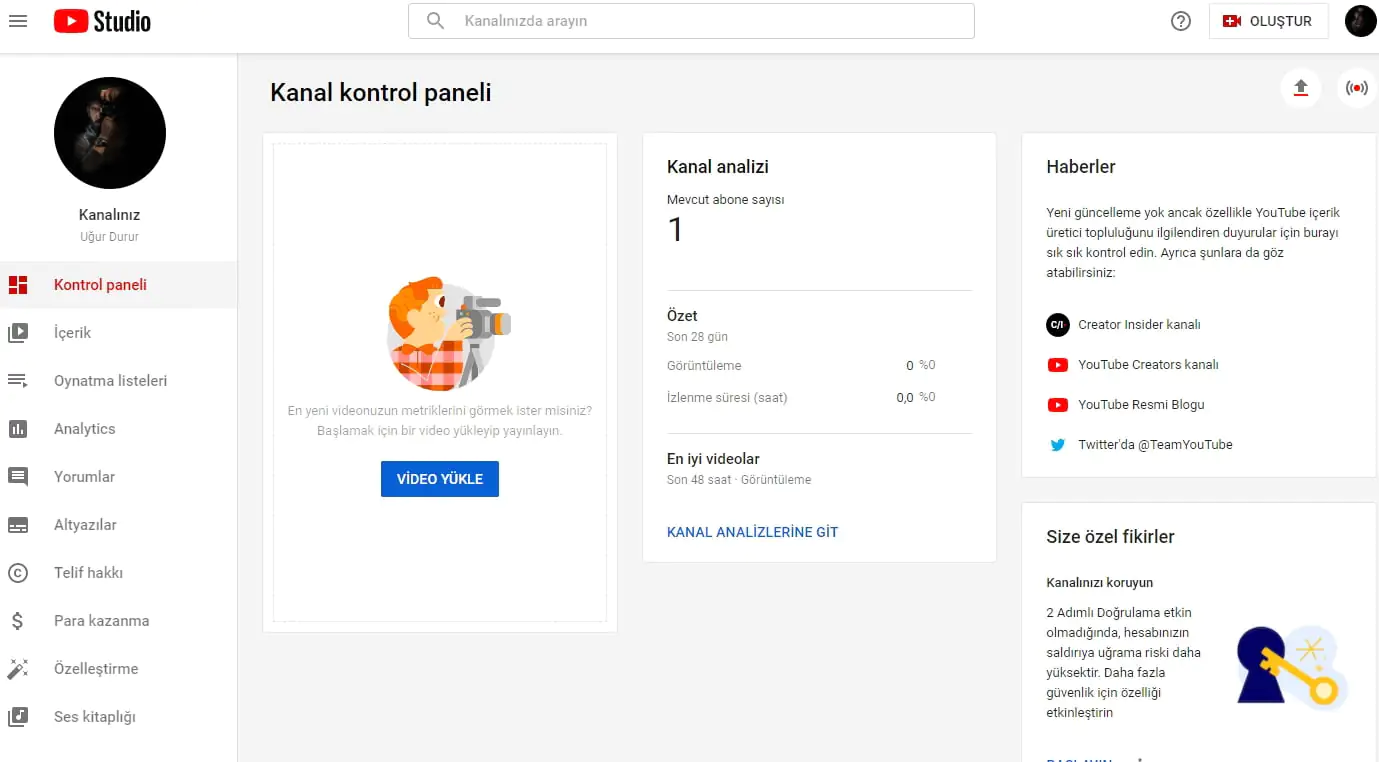Click the large channel profile picture
This screenshot has width=1379, height=762.
click(110, 133)
